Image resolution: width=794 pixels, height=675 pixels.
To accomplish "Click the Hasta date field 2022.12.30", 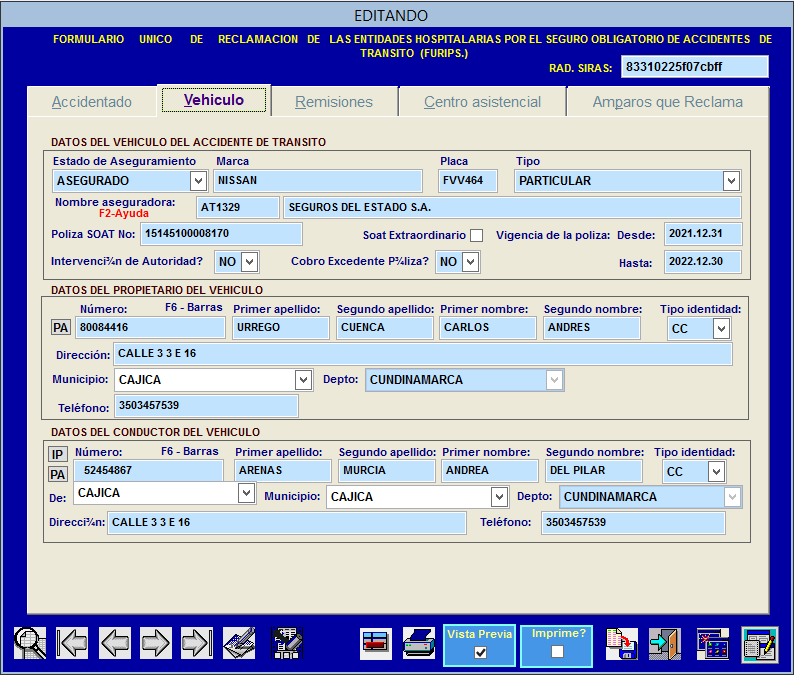I will tap(703, 262).
